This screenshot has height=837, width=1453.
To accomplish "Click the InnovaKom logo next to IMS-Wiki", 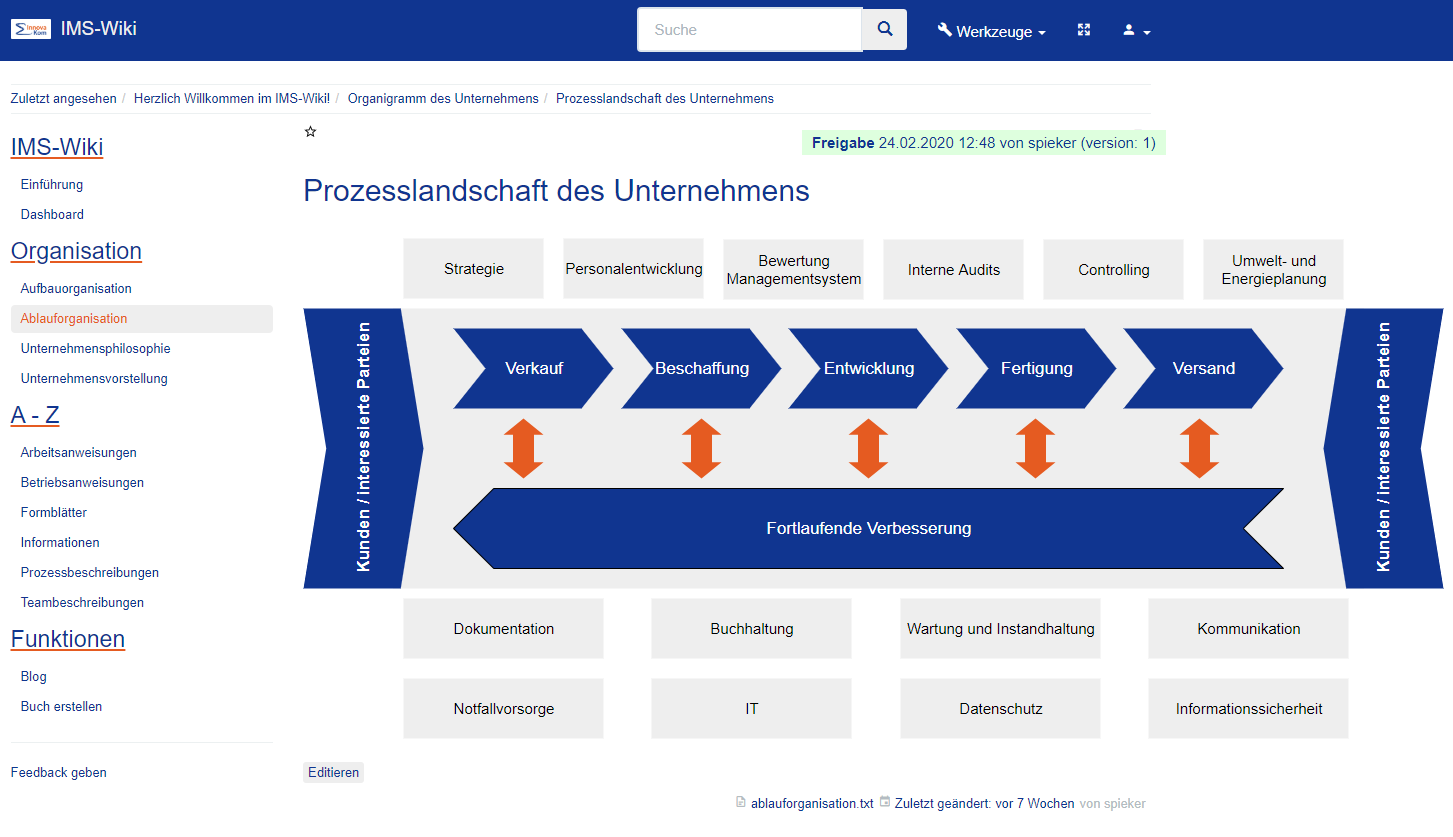I will [x=30, y=29].
